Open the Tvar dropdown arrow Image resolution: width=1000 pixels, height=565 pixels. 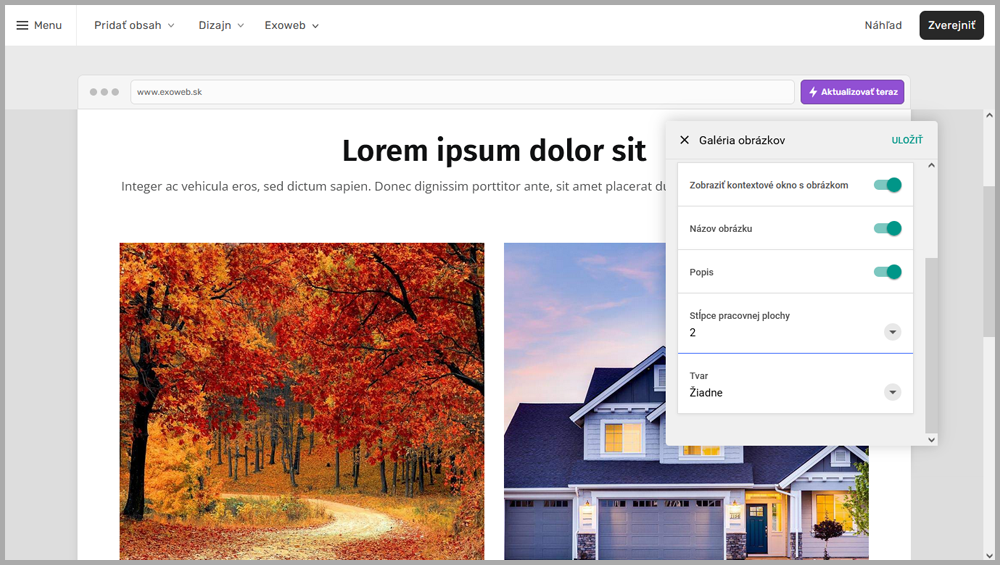(x=892, y=392)
